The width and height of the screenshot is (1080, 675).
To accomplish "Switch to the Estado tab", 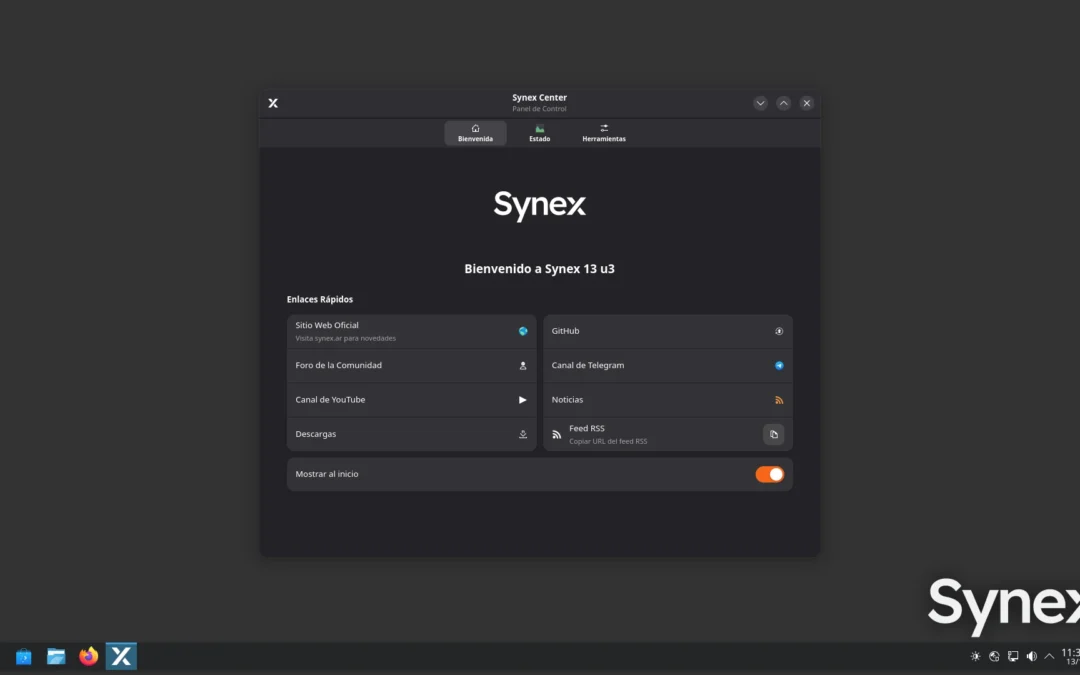I will coord(539,132).
